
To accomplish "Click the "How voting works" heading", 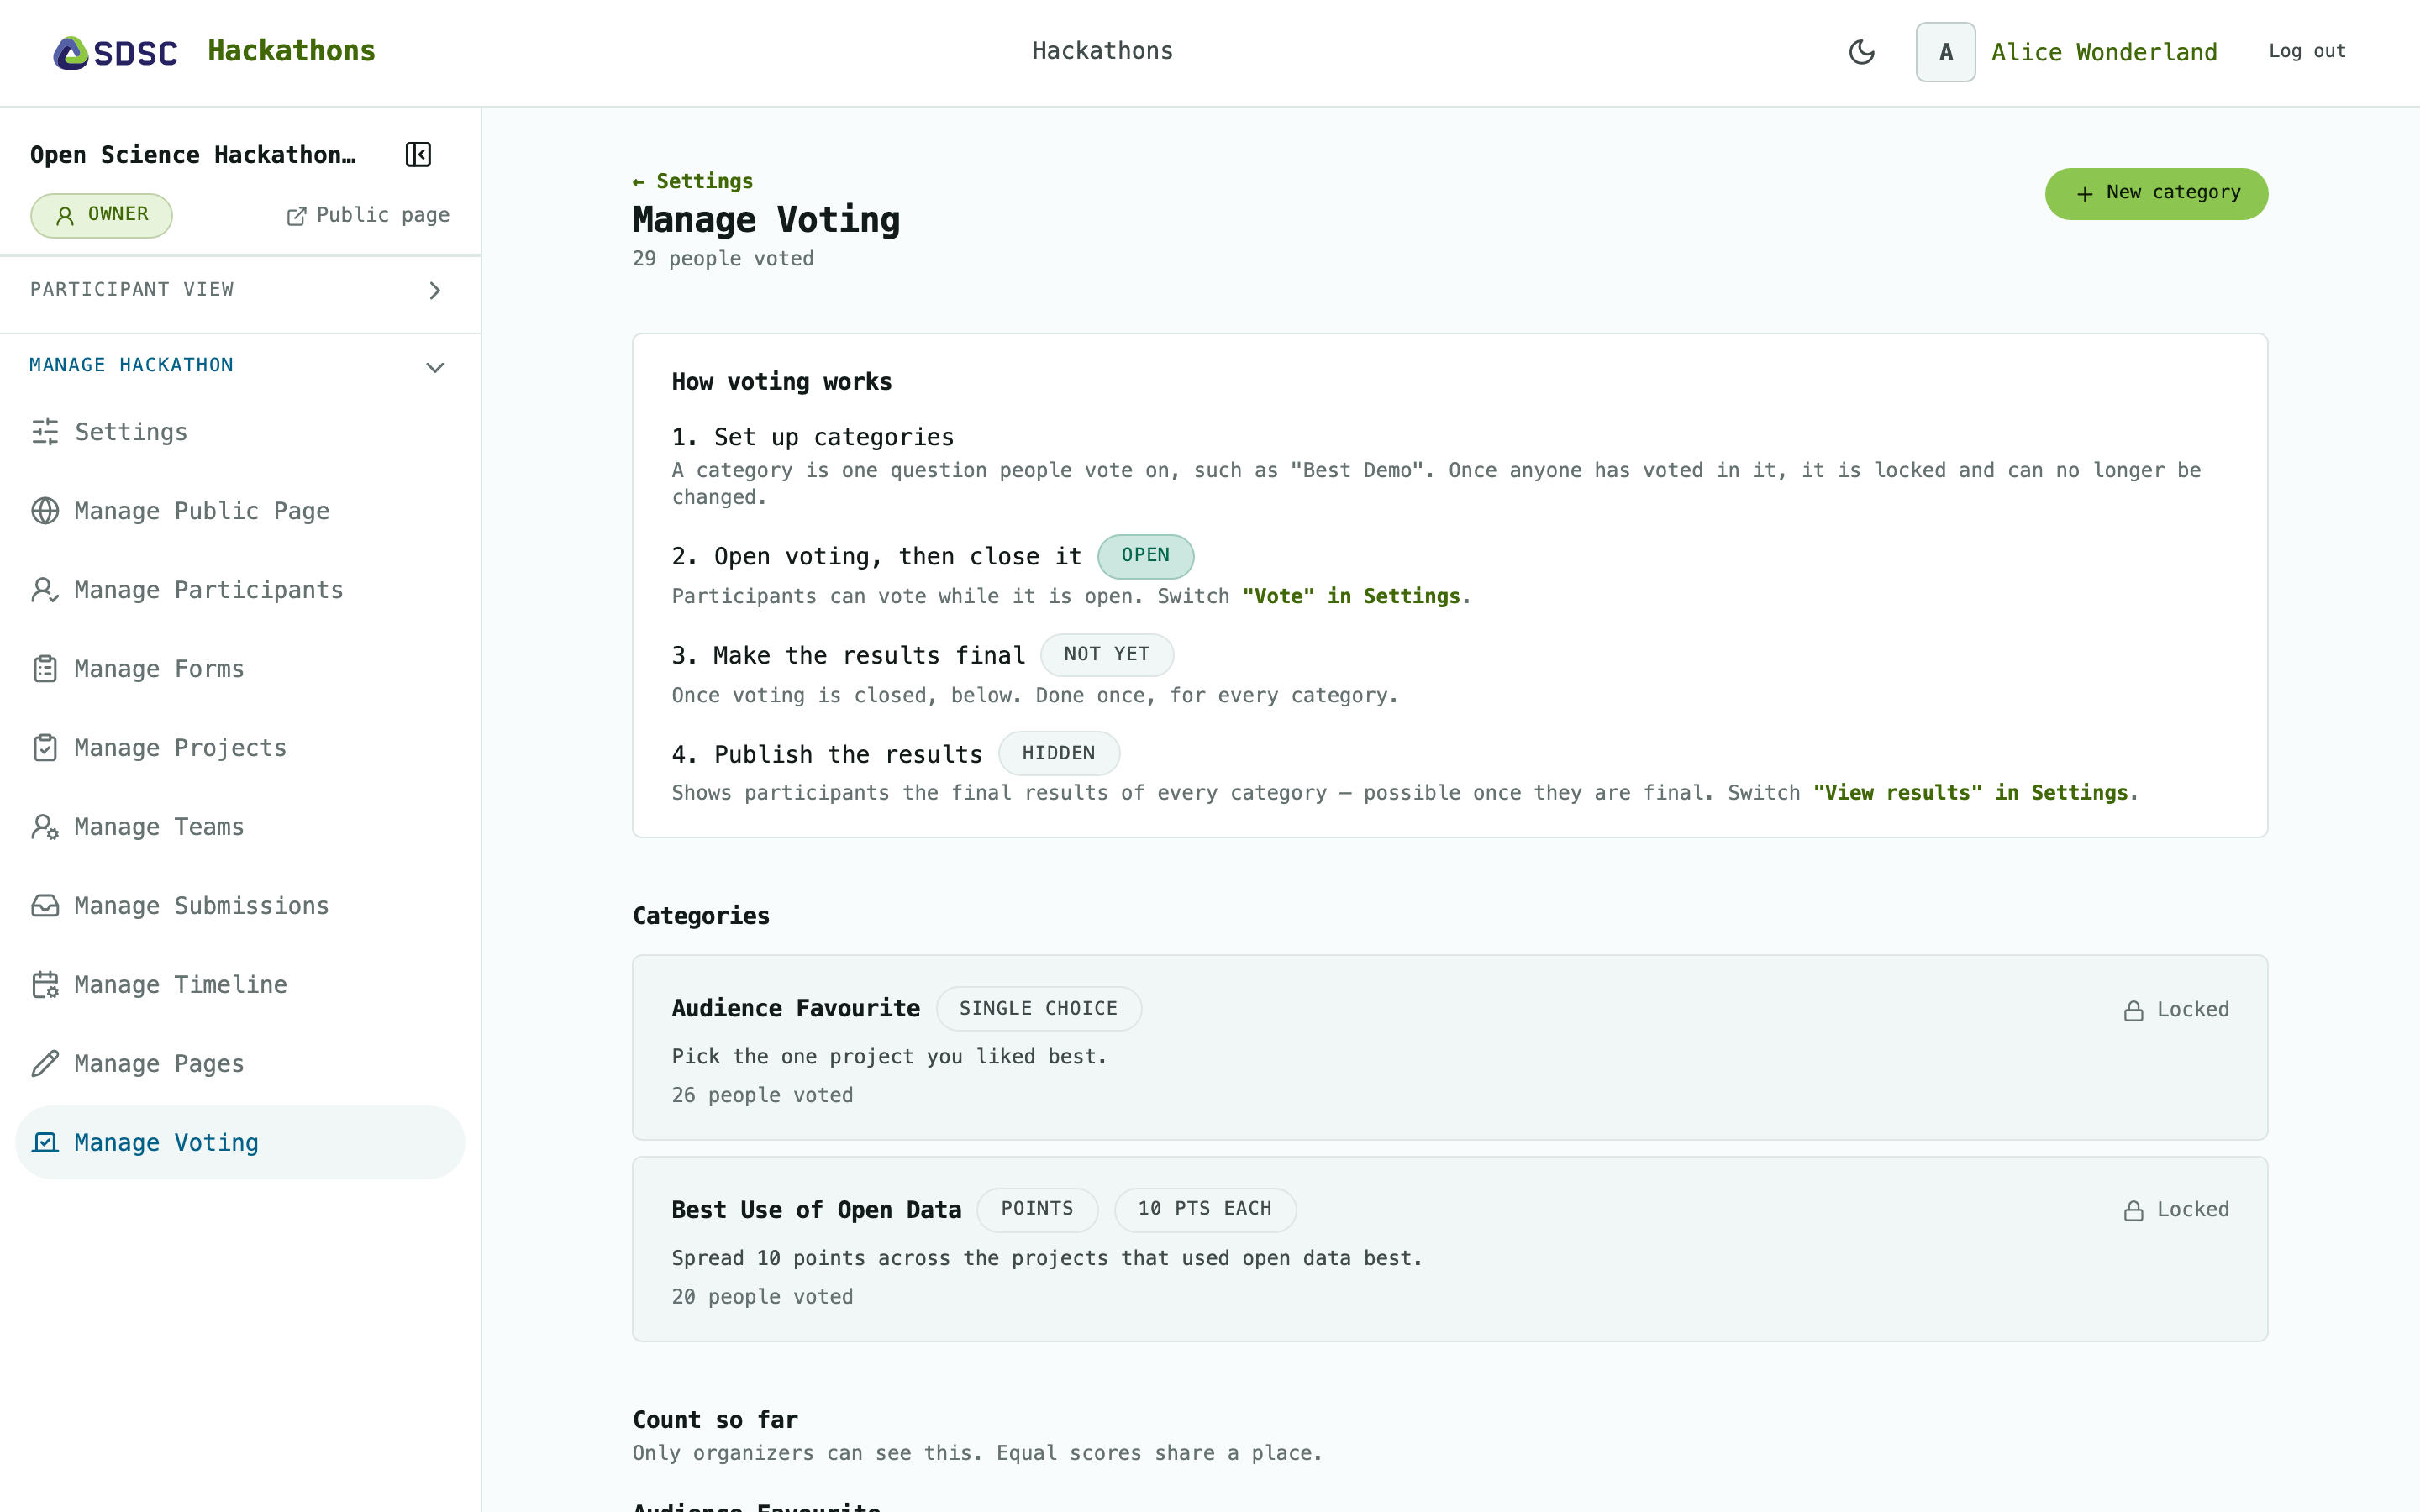I will (781, 382).
